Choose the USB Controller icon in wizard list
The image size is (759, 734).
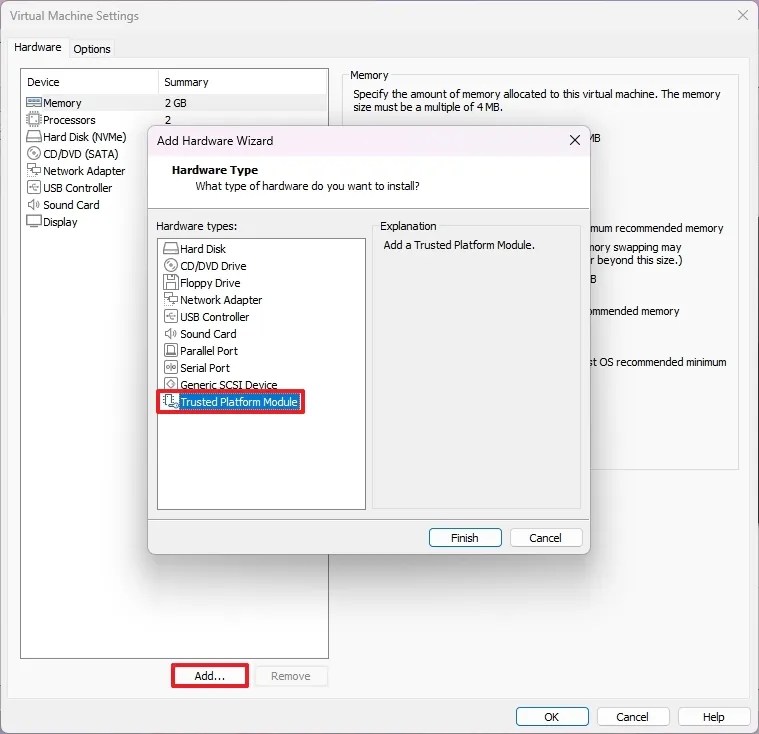point(171,317)
